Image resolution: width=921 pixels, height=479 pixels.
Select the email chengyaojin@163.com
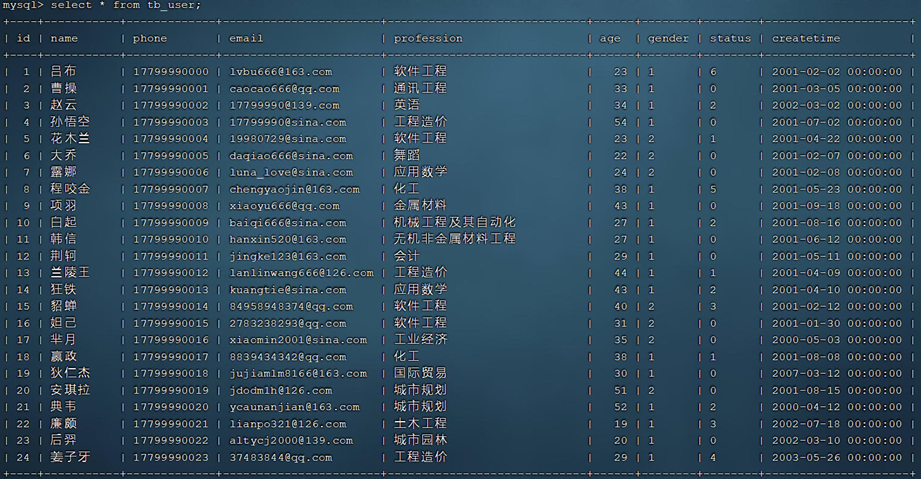[x=294, y=189]
